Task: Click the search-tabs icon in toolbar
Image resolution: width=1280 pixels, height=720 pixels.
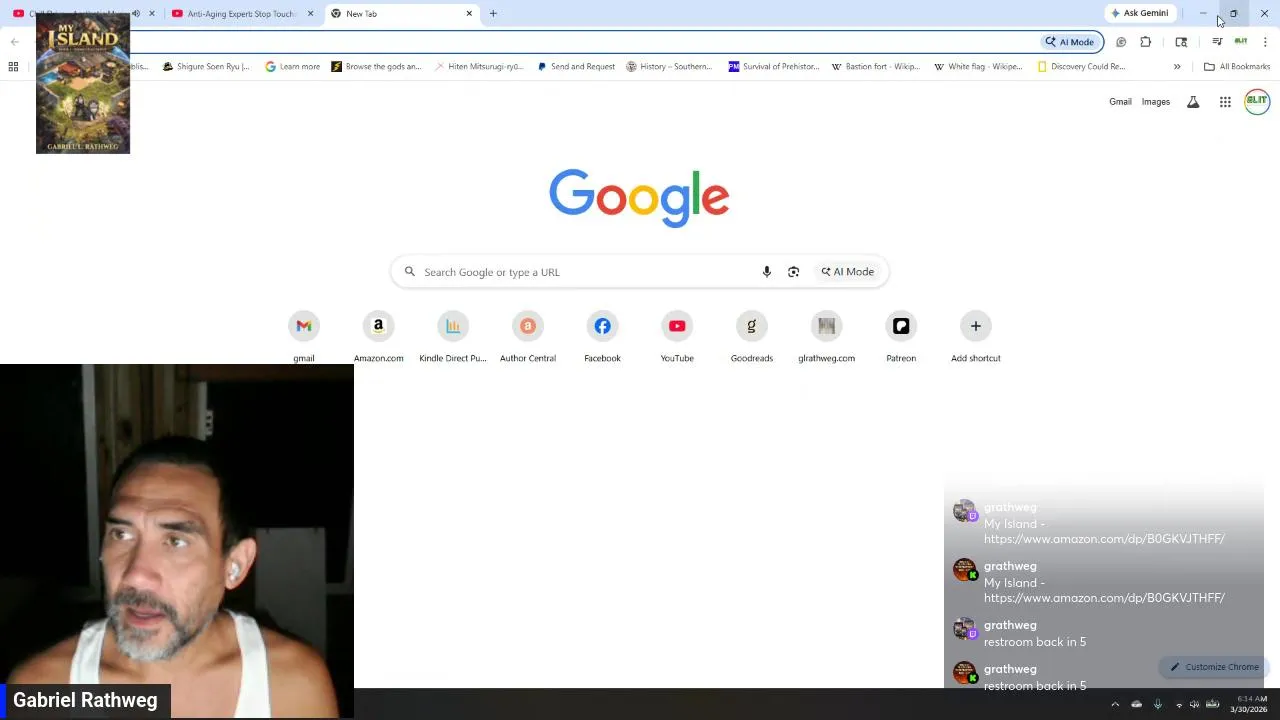Action: tap(1181, 42)
